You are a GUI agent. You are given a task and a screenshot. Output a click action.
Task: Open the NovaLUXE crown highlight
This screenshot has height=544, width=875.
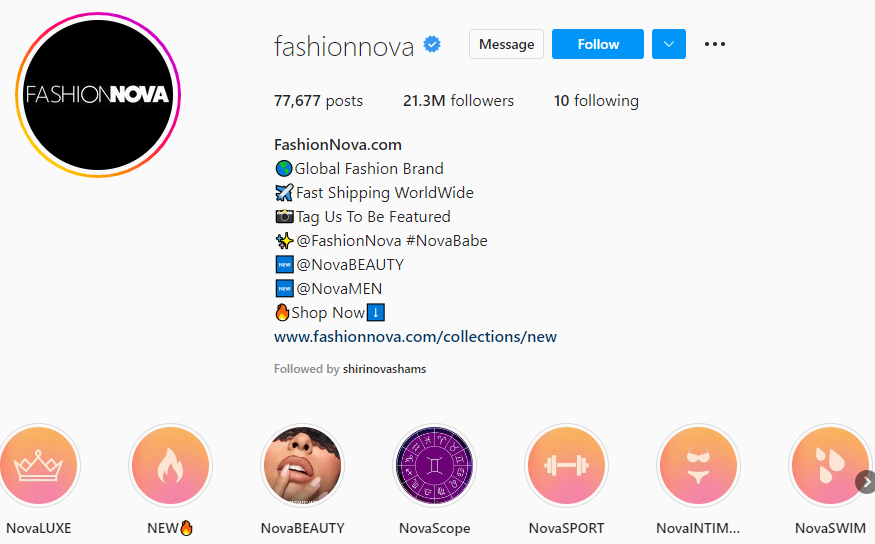coord(39,465)
